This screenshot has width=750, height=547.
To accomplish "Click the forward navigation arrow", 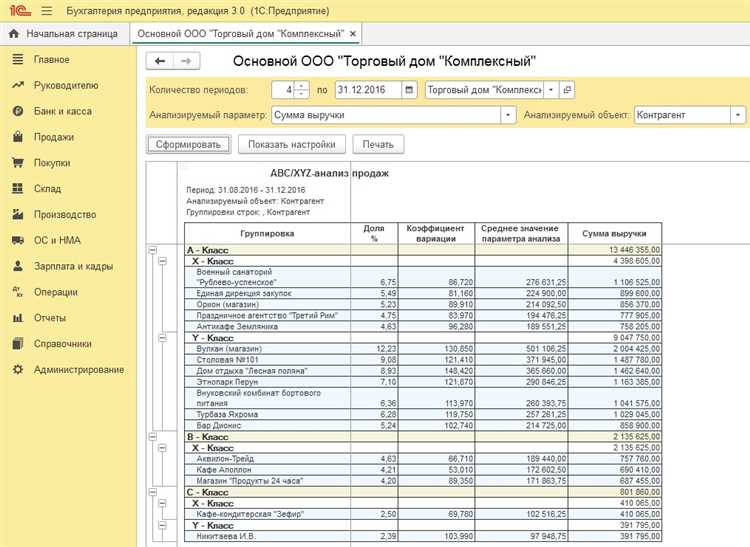I will (182, 61).
